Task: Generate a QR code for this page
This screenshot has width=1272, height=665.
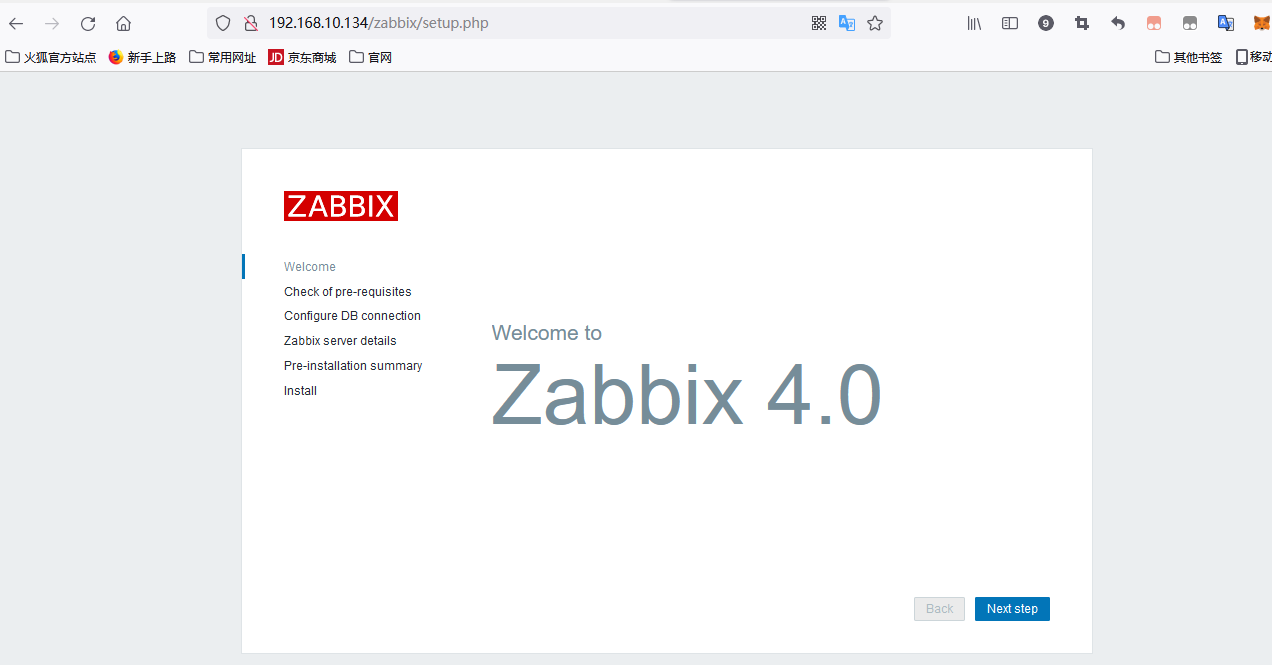Action: (x=819, y=23)
